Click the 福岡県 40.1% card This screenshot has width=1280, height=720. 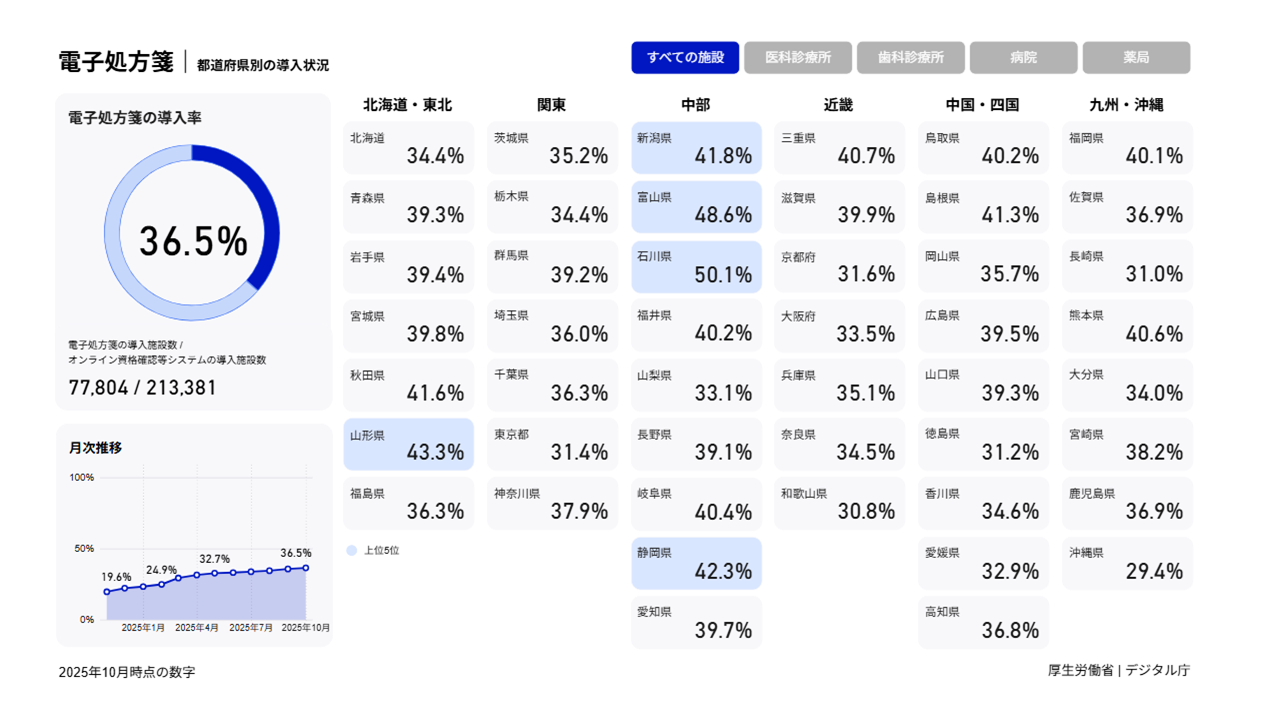coord(1127,148)
